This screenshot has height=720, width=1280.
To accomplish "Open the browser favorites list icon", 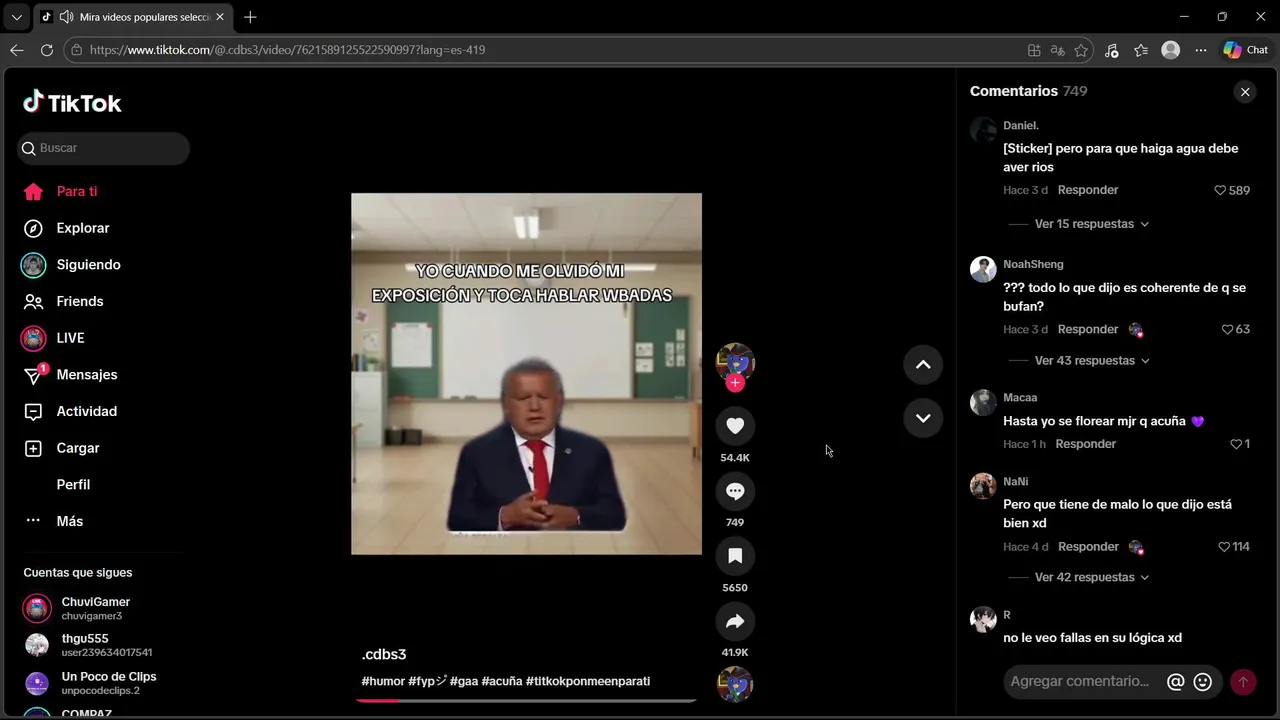I will click(1141, 50).
